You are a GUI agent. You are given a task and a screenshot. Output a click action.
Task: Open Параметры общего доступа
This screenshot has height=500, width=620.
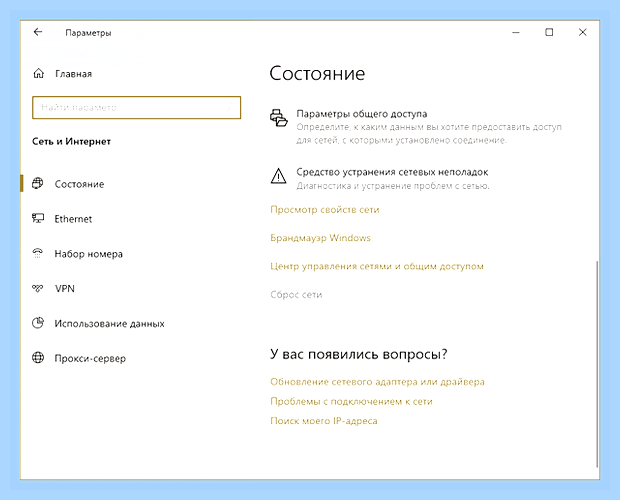(362, 114)
